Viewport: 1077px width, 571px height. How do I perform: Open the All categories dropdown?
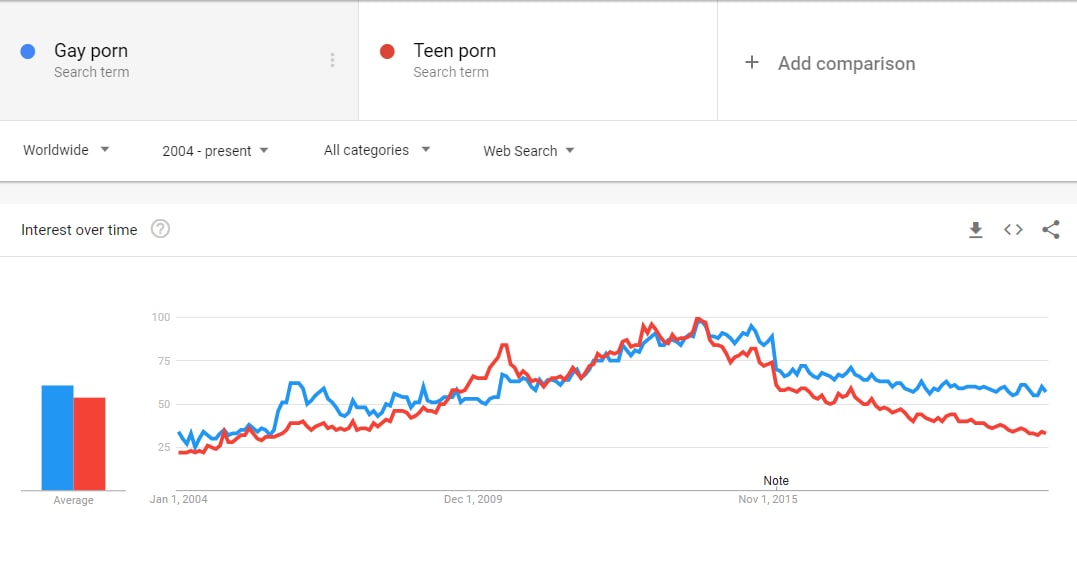(376, 150)
